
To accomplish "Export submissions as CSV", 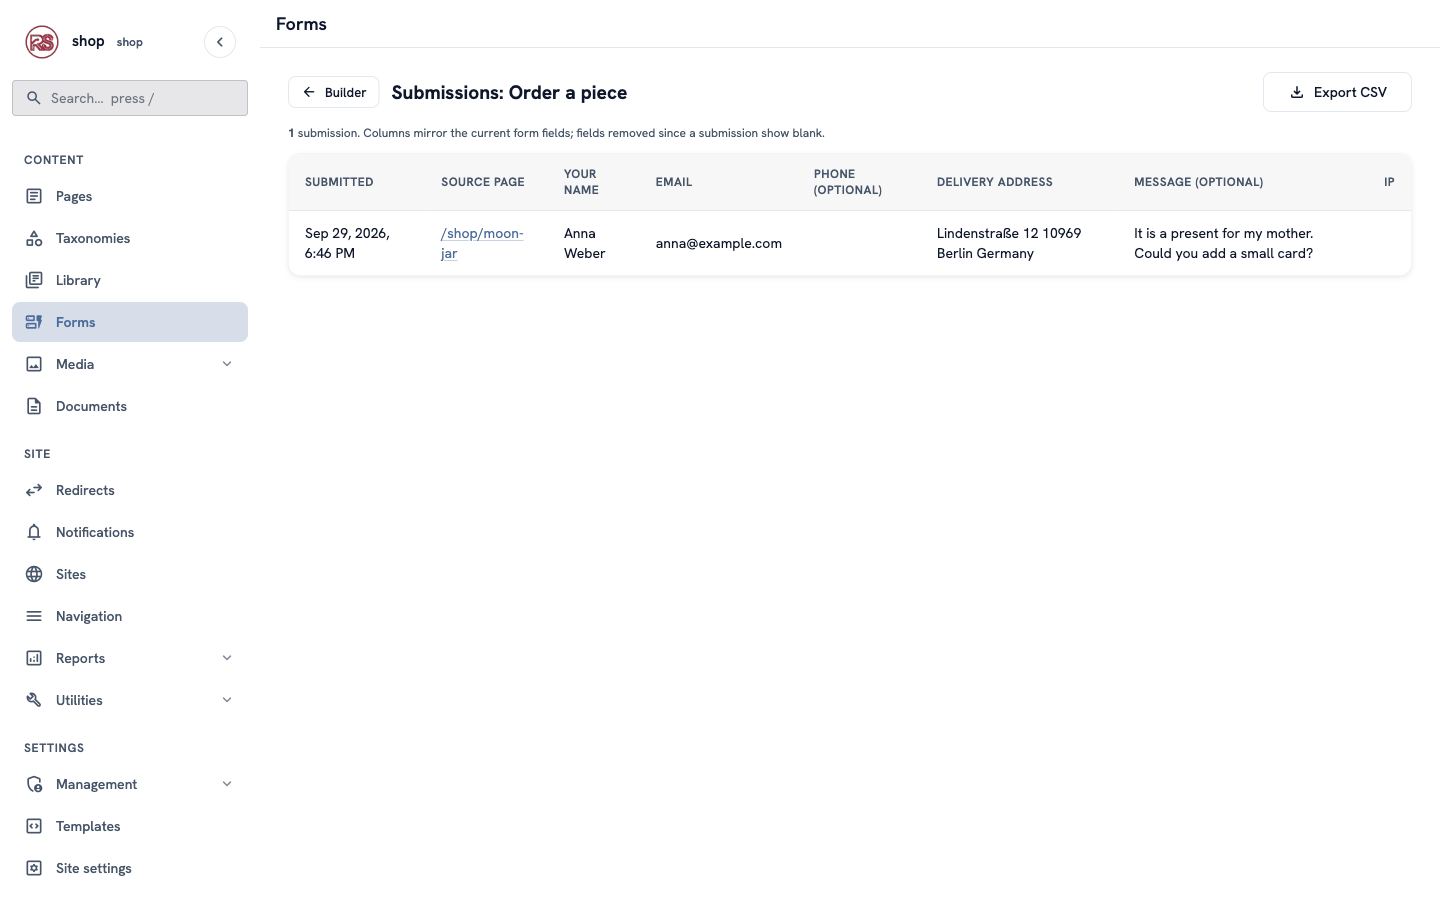I will click(1337, 92).
